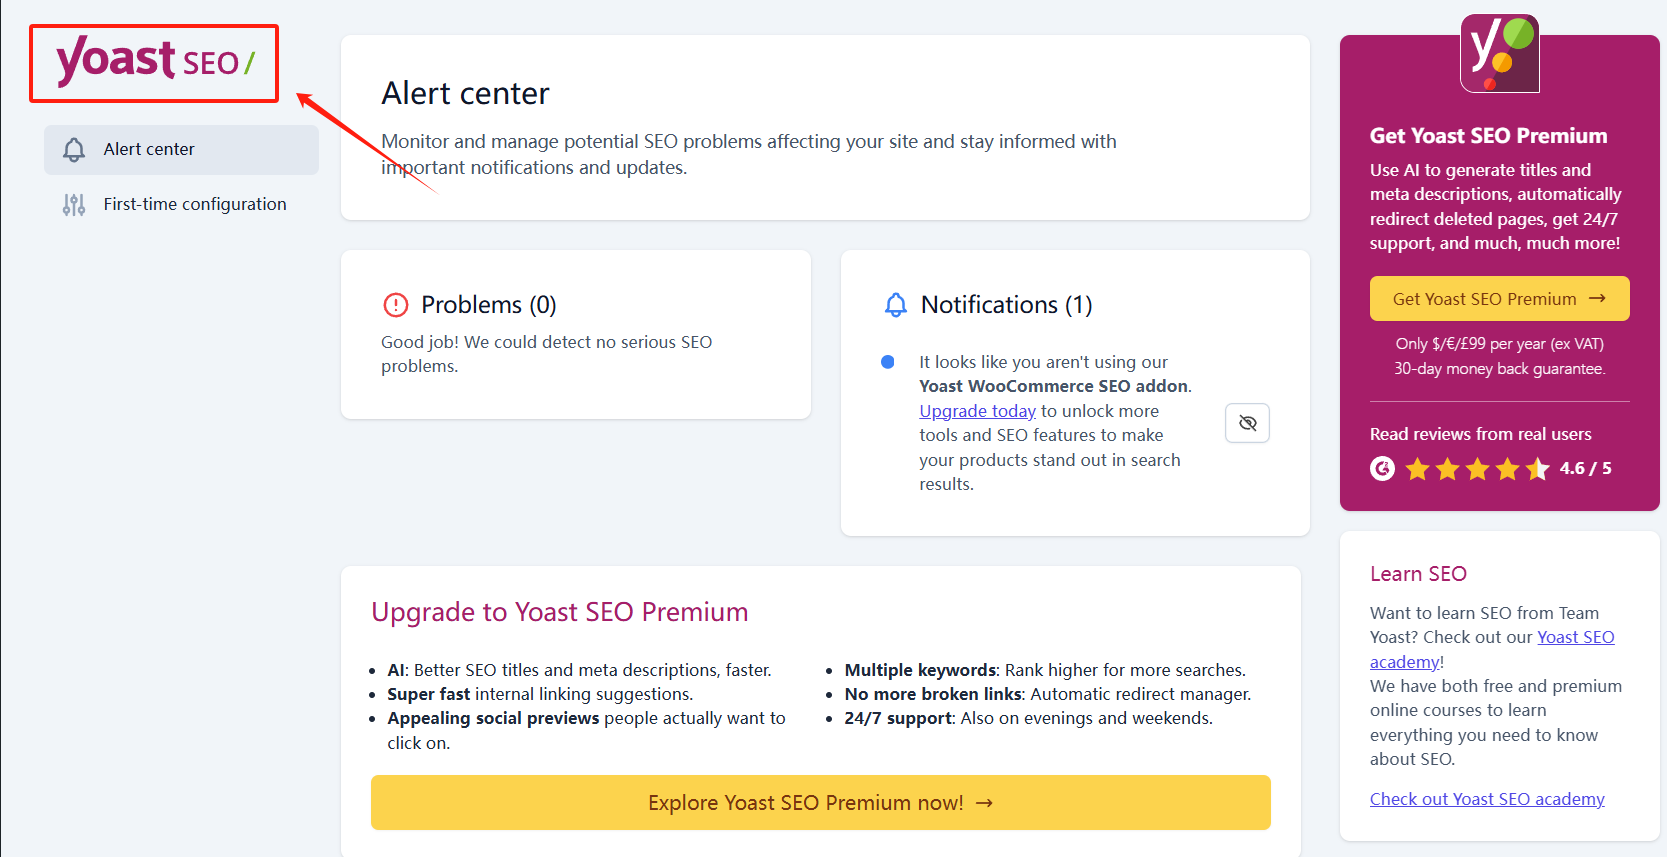Click the blue Notifications bell icon
This screenshot has height=857, width=1667.
click(x=896, y=305)
